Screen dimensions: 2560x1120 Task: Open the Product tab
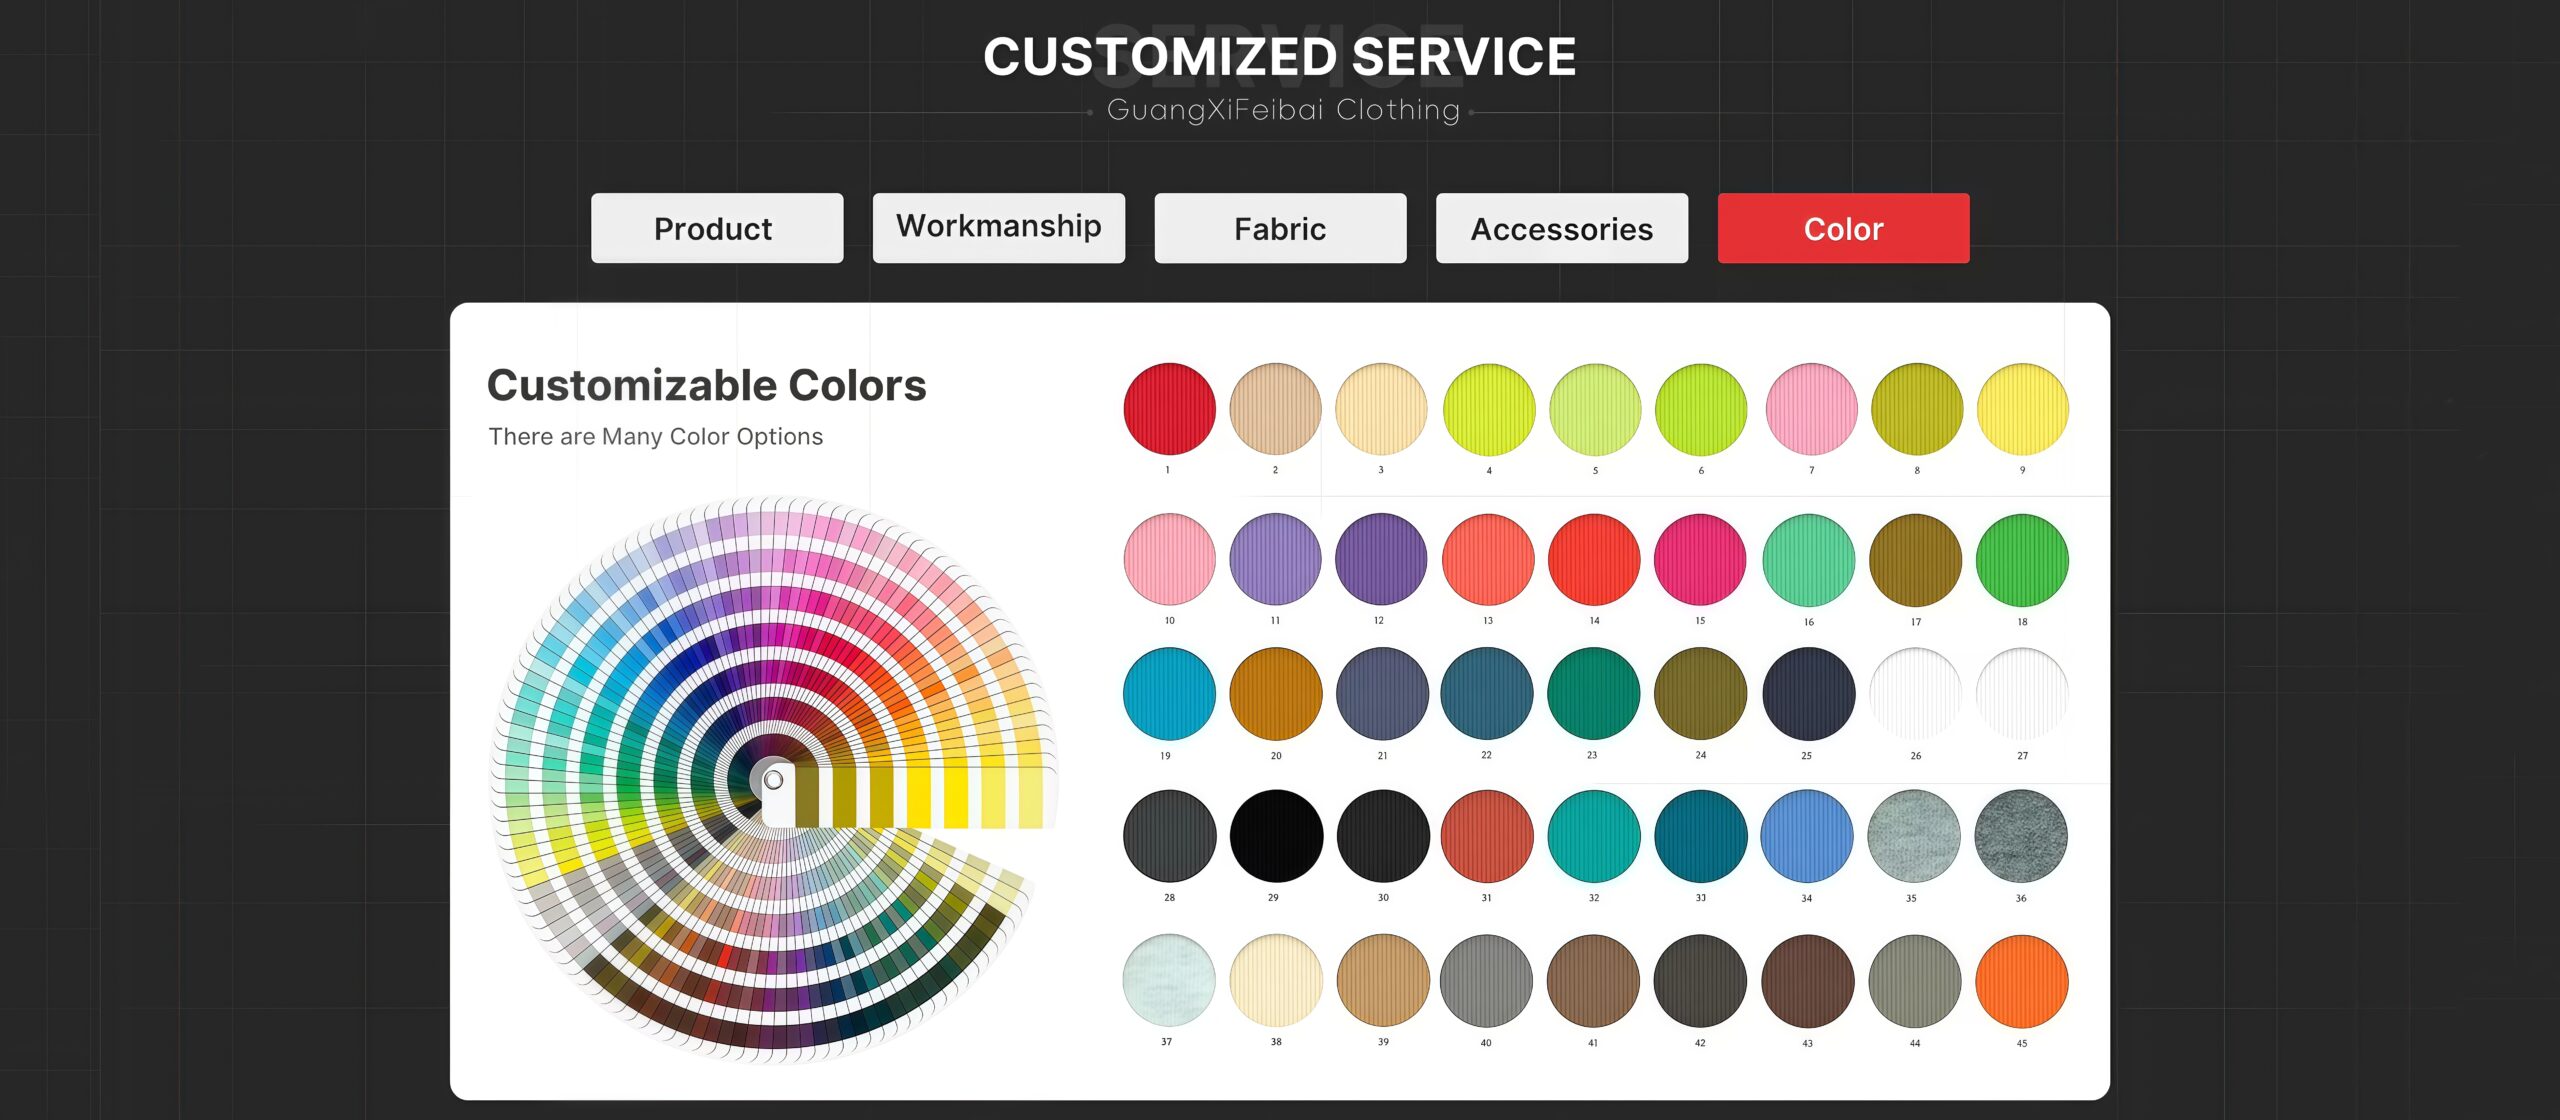(x=716, y=229)
